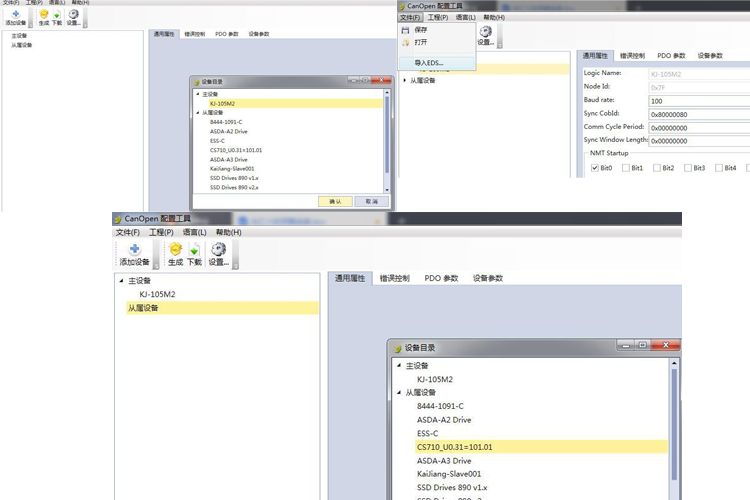Click the 取消 button in 设备目录 dialog
Image resolution: width=750 pixels, height=500 pixels.
pyautogui.click(x=372, y=201)
